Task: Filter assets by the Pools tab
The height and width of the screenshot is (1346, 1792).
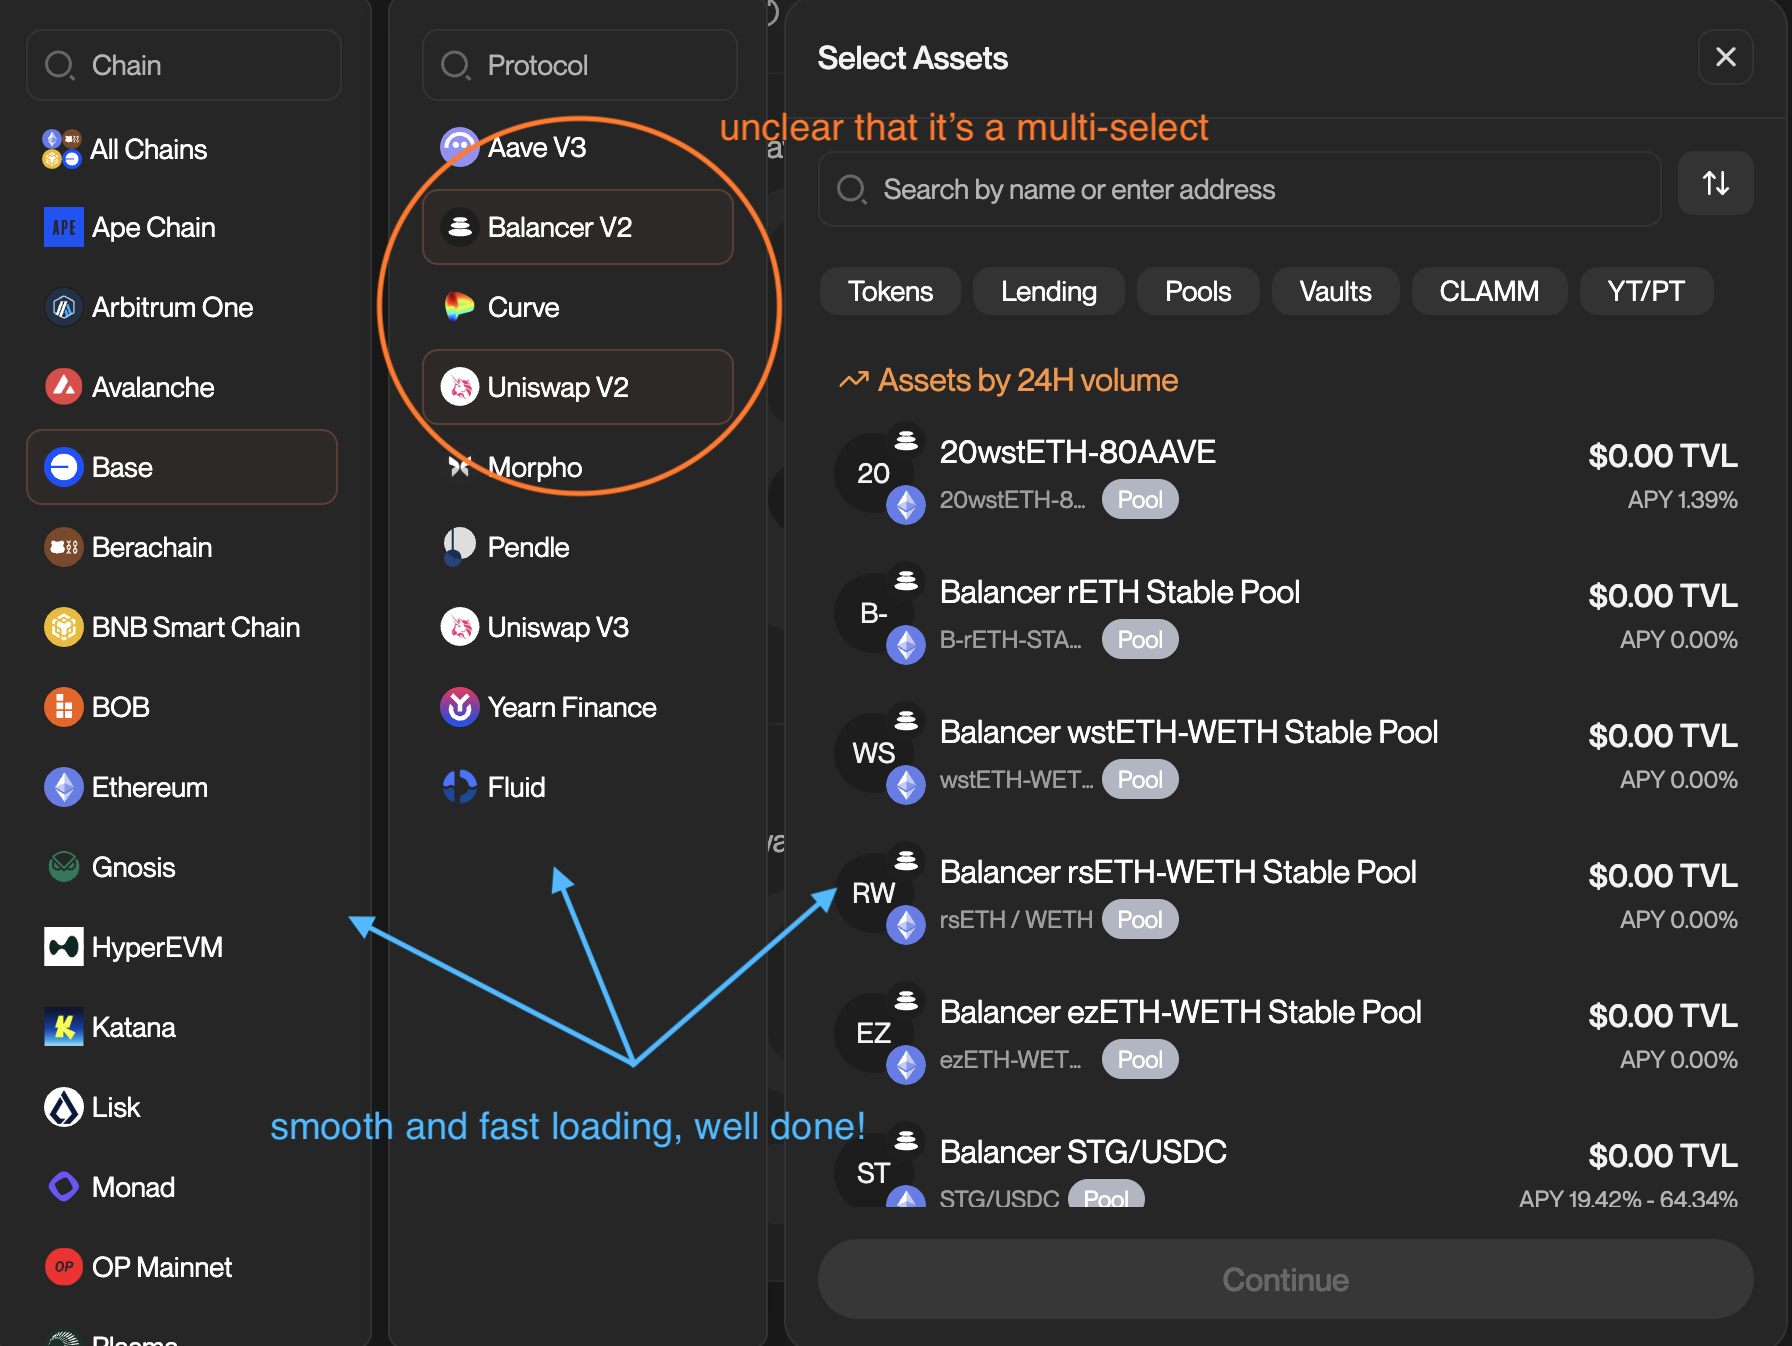Action: click(x=1197, y=291)
